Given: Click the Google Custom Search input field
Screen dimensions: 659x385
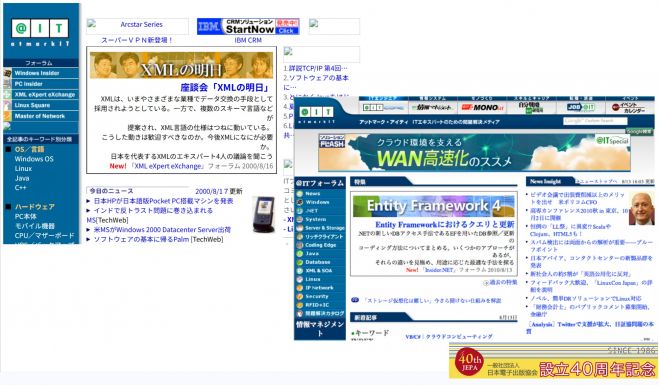Looking at the screenshot, I should point(595,121).
